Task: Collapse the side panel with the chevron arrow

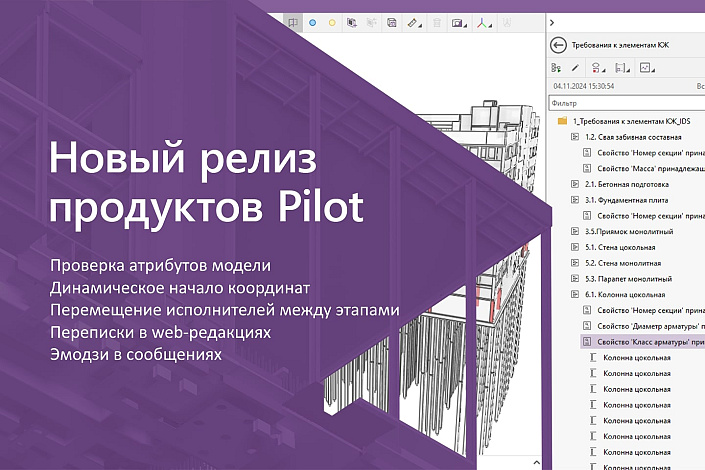Action: point(553,21)
